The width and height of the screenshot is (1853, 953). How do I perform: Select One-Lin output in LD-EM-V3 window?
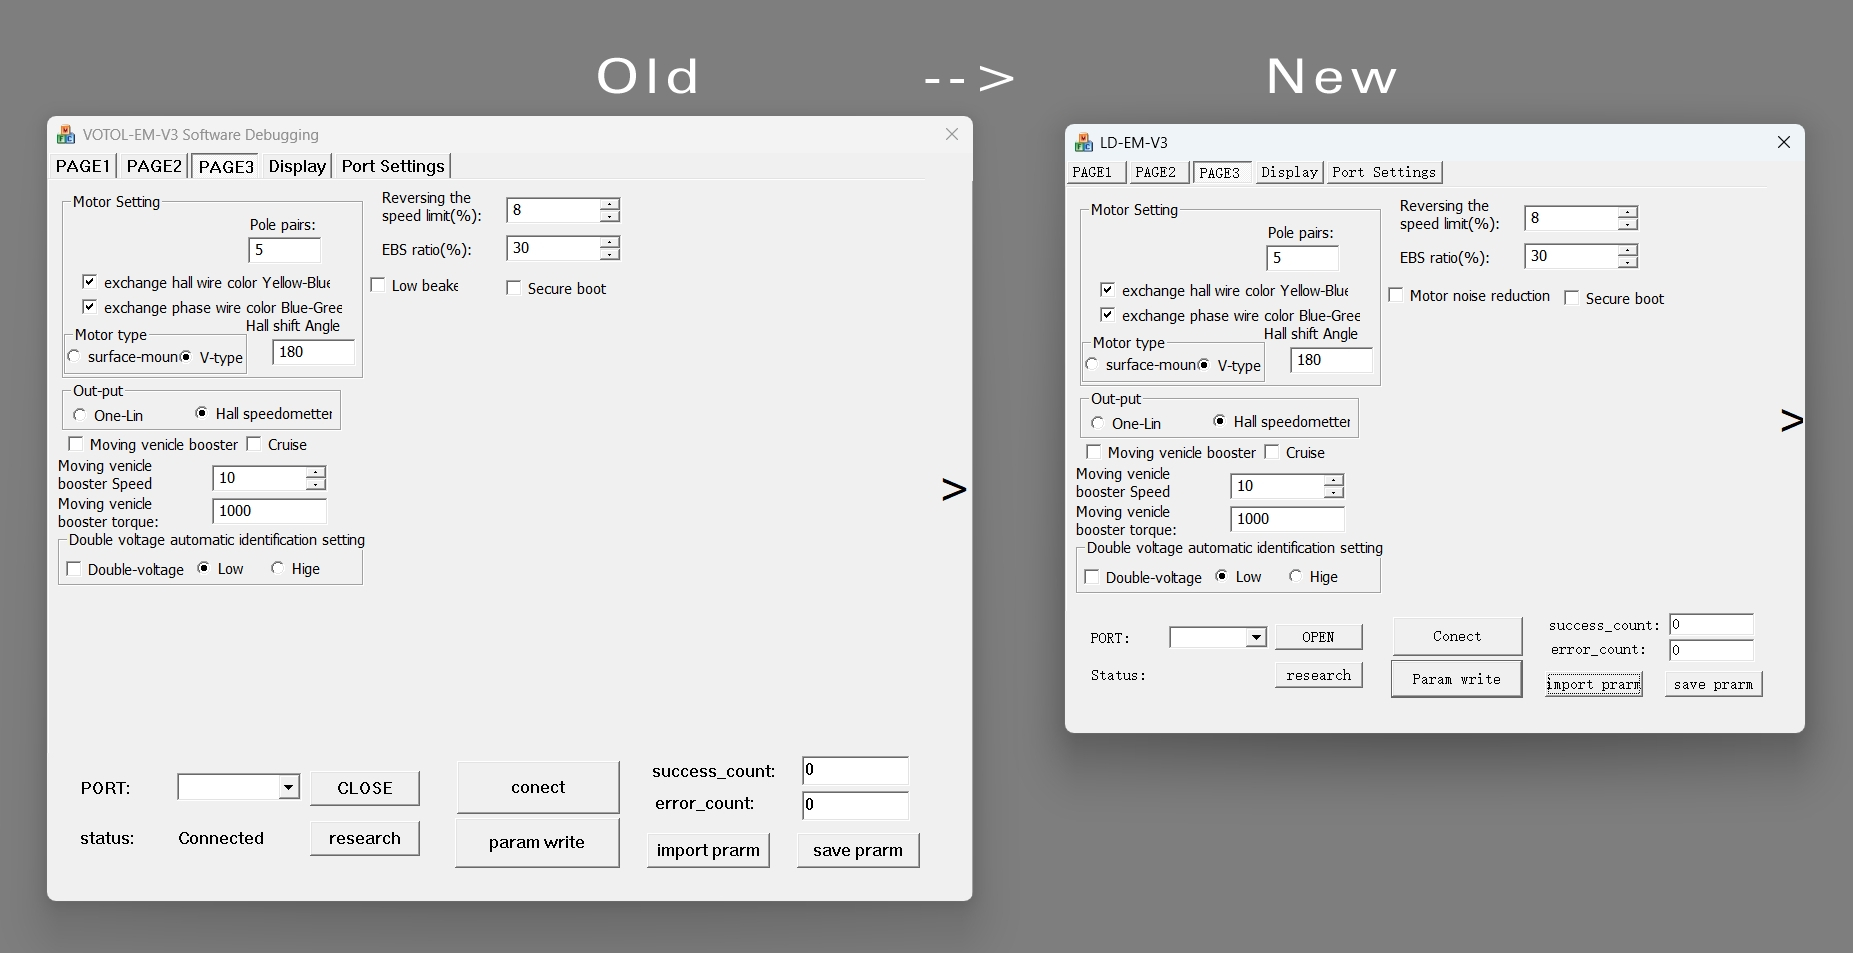[x=1098, y=423]
